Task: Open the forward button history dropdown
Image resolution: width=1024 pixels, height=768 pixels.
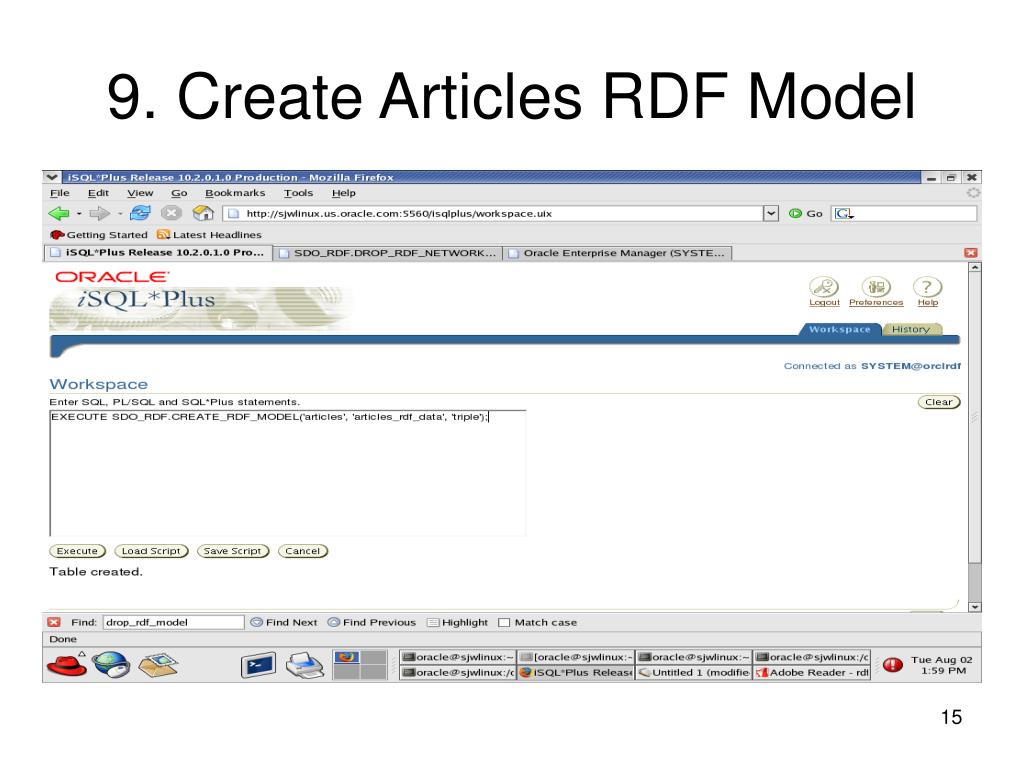Action: [120, 214]
